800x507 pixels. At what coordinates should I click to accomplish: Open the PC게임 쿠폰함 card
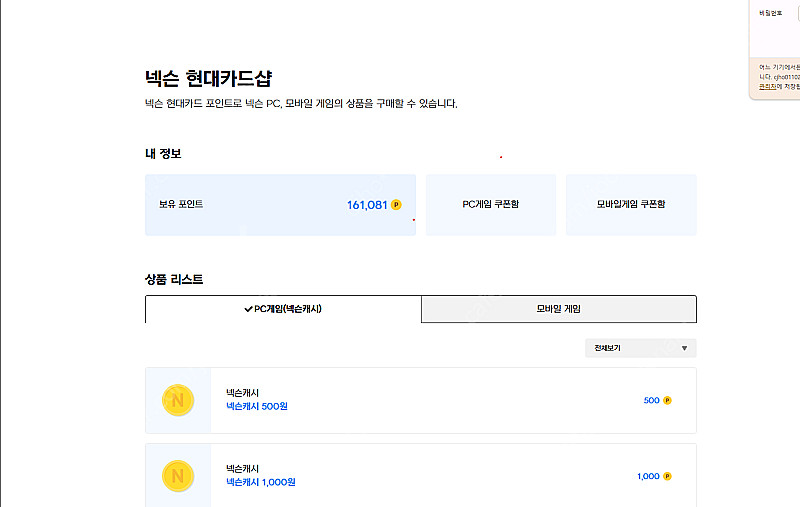[x=491, y=205]
